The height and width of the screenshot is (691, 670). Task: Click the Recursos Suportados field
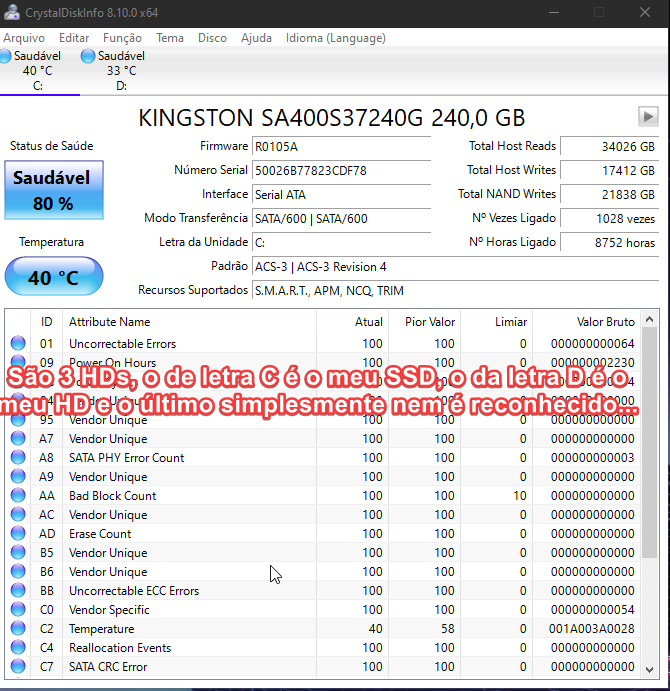455,290
